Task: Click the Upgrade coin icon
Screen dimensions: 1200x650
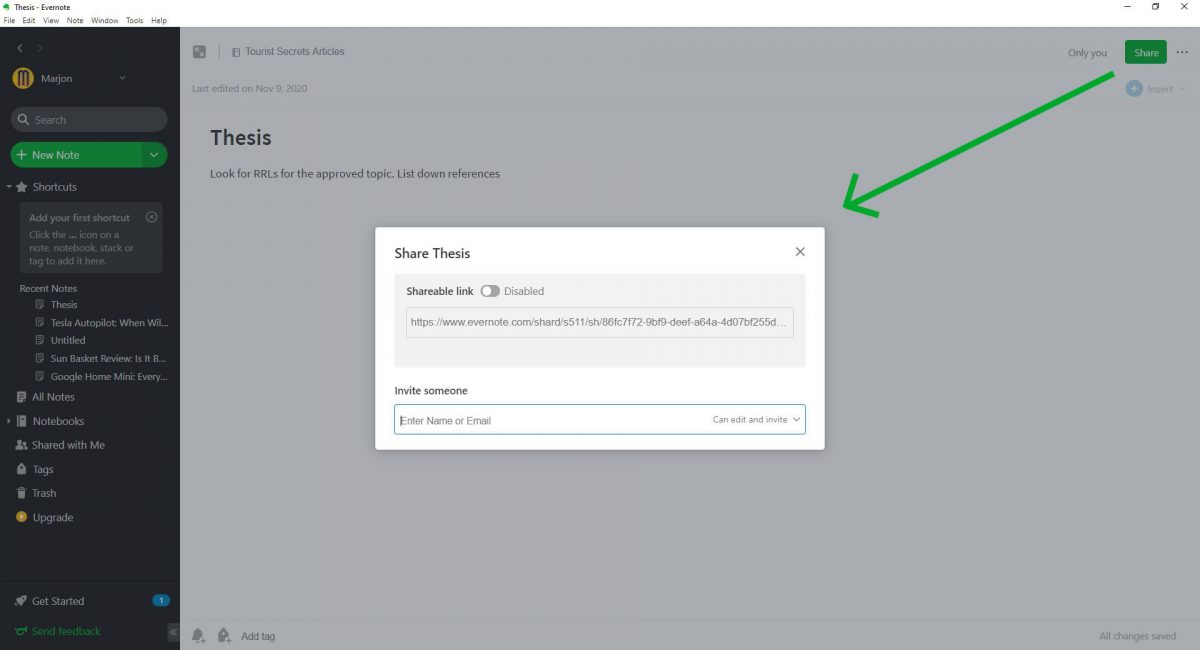Action: (x=22, y=517)
